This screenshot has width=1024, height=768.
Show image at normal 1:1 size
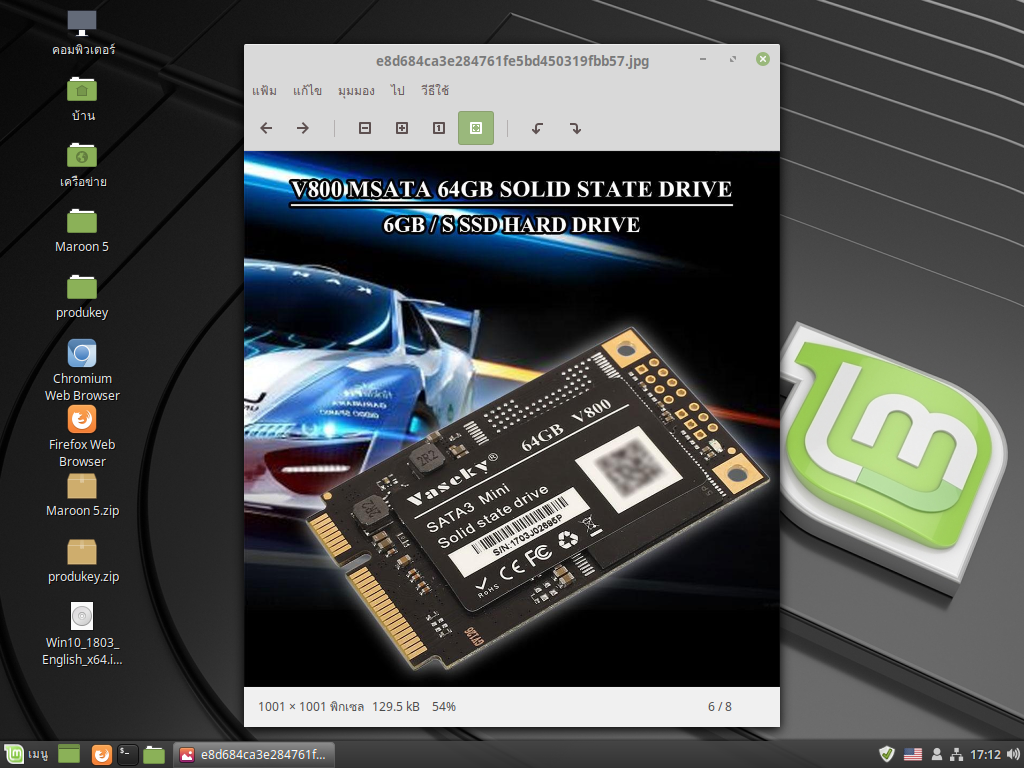(x=439, y=128)
